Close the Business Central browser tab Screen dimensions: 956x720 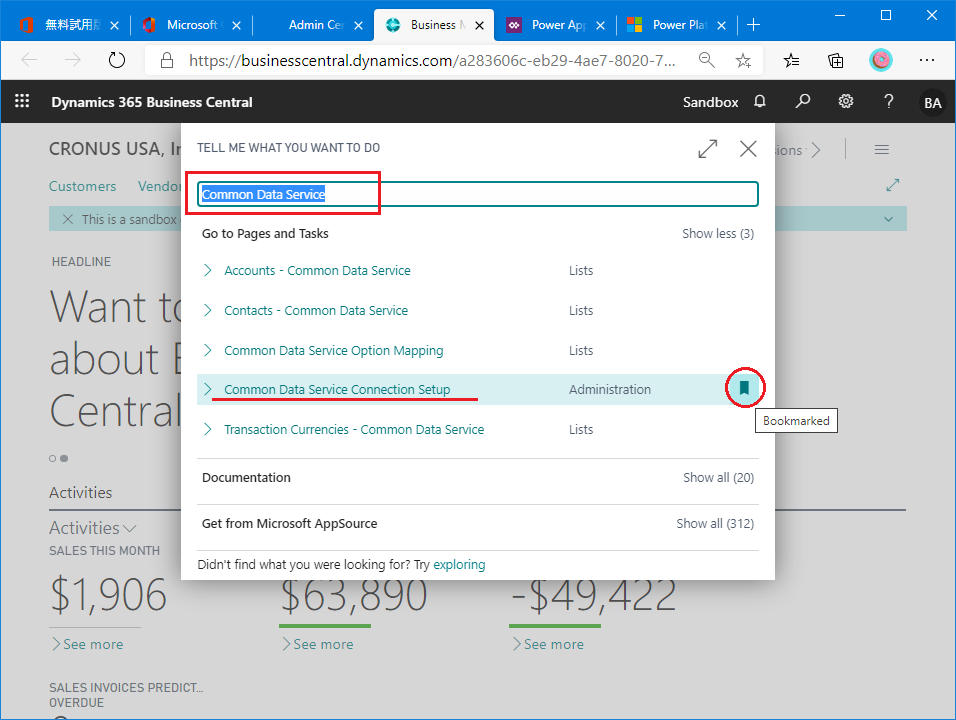[x=480, y=25]
